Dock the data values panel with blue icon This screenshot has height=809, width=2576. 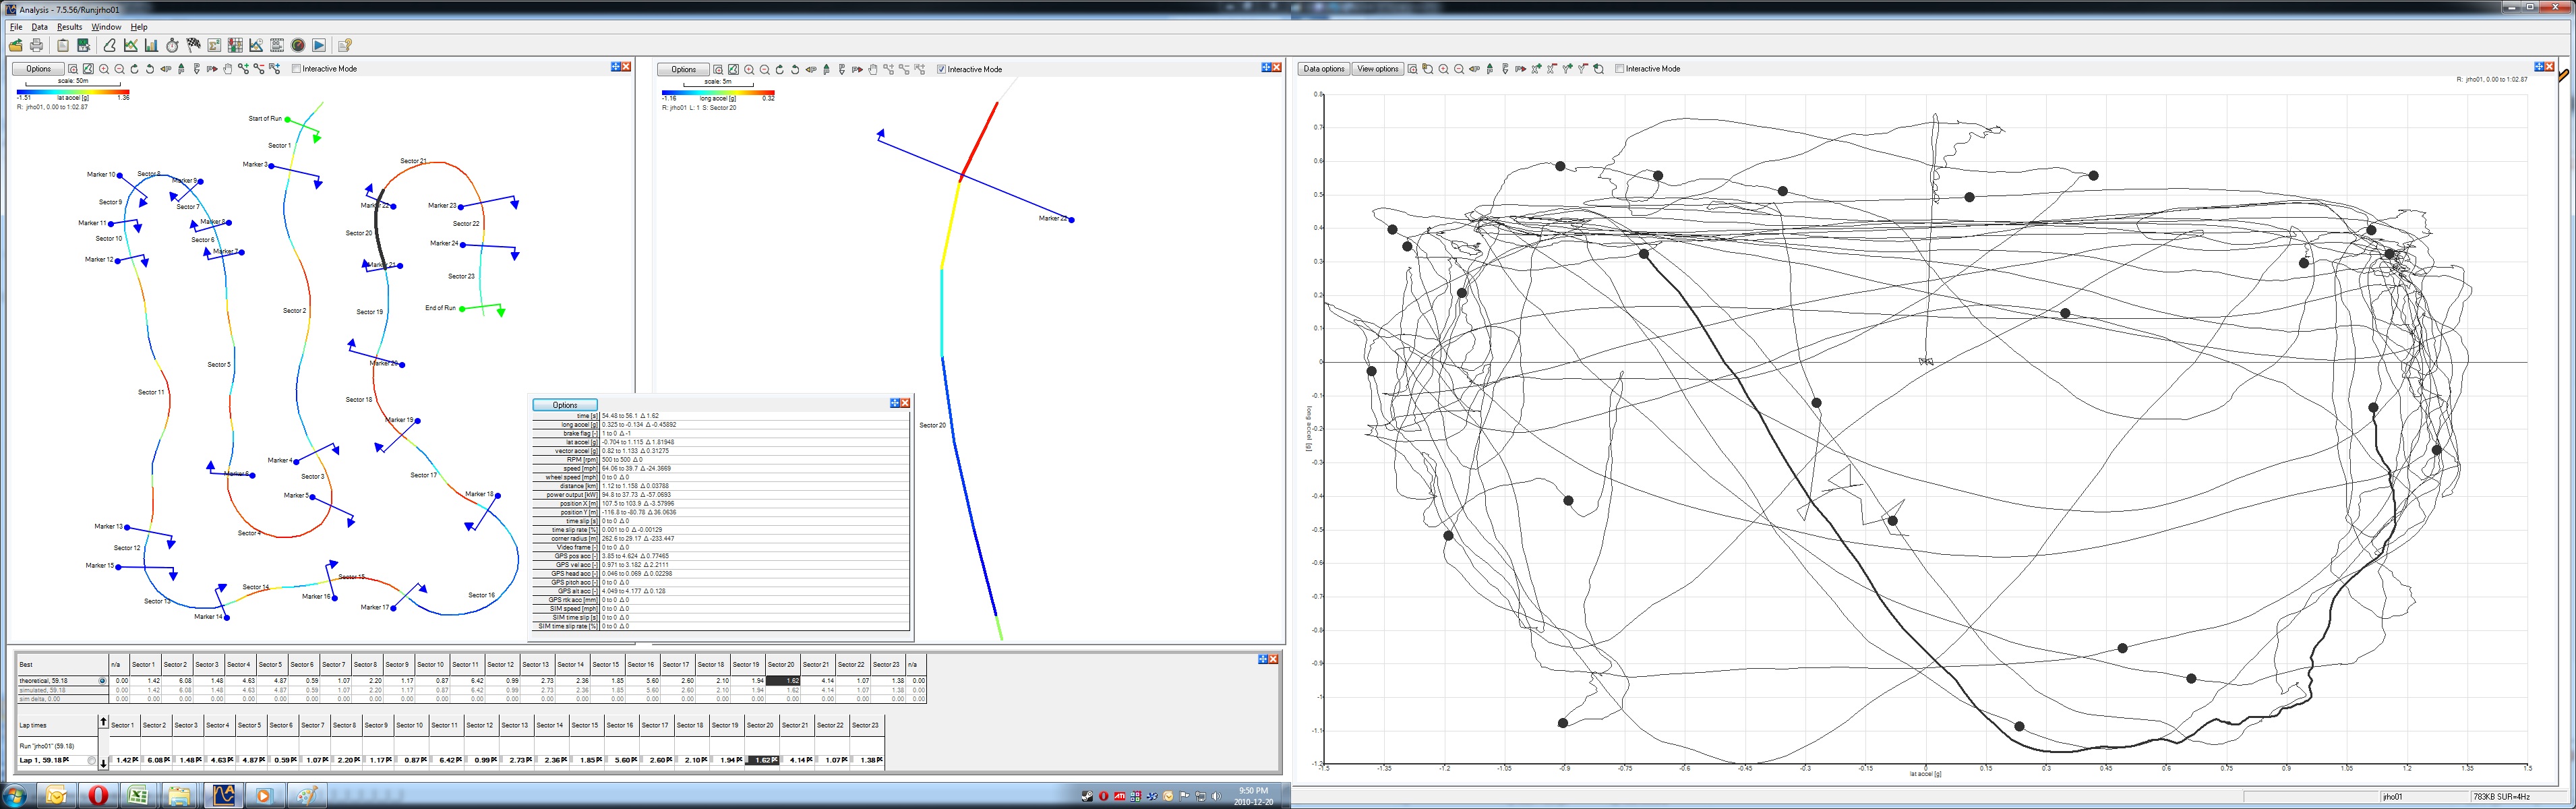pyautogui.click(x=895, y=403)
